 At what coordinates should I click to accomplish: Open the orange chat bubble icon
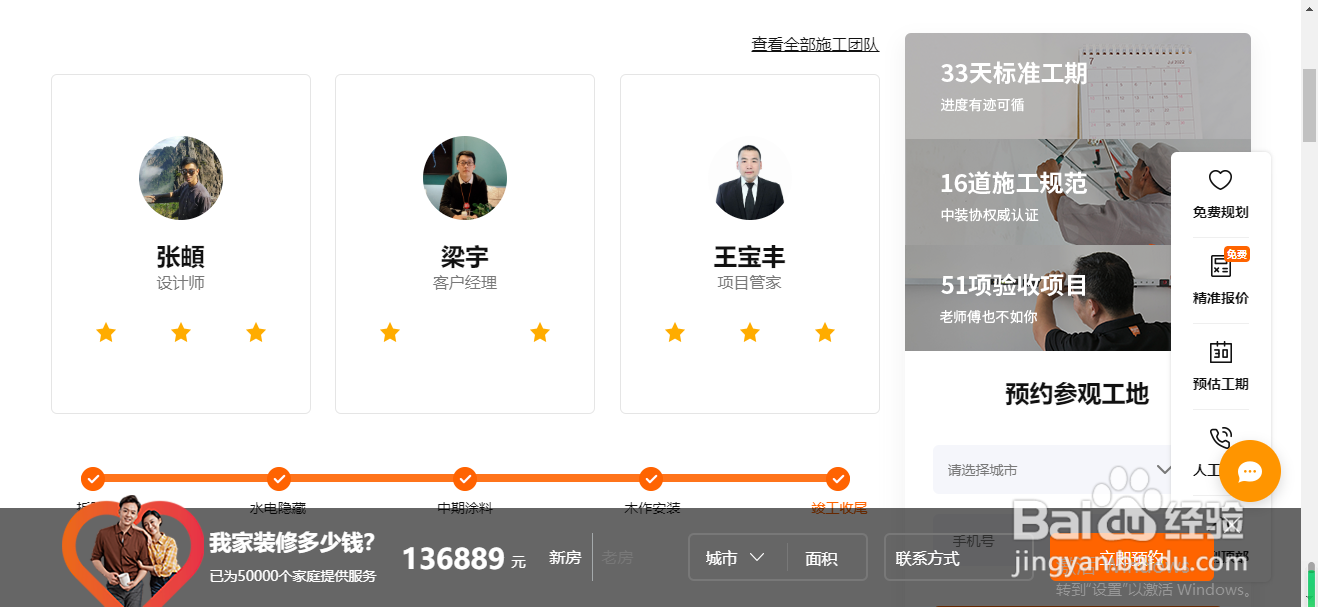[1249, 471]
